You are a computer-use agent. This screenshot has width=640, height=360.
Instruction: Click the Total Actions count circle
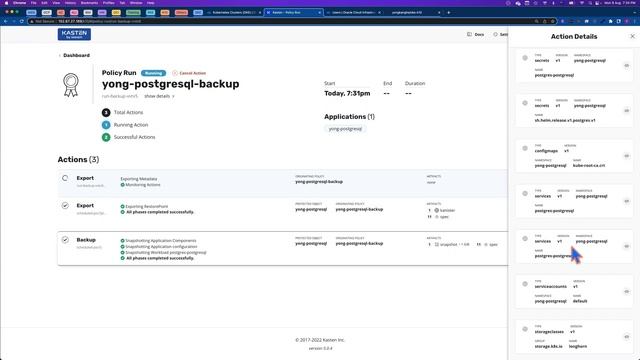pyautogui.click(x=106, y=112)
